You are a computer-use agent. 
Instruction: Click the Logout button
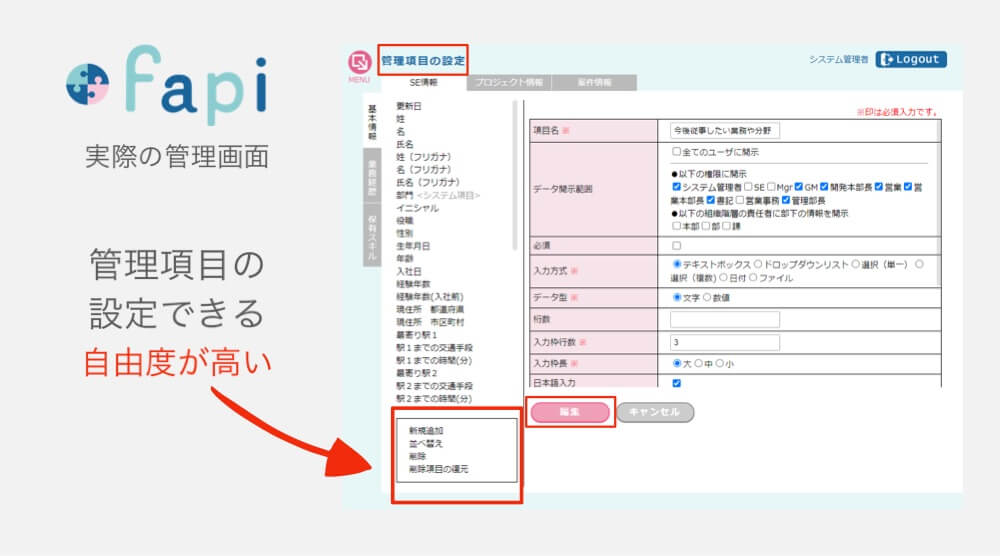click(910, 59)
